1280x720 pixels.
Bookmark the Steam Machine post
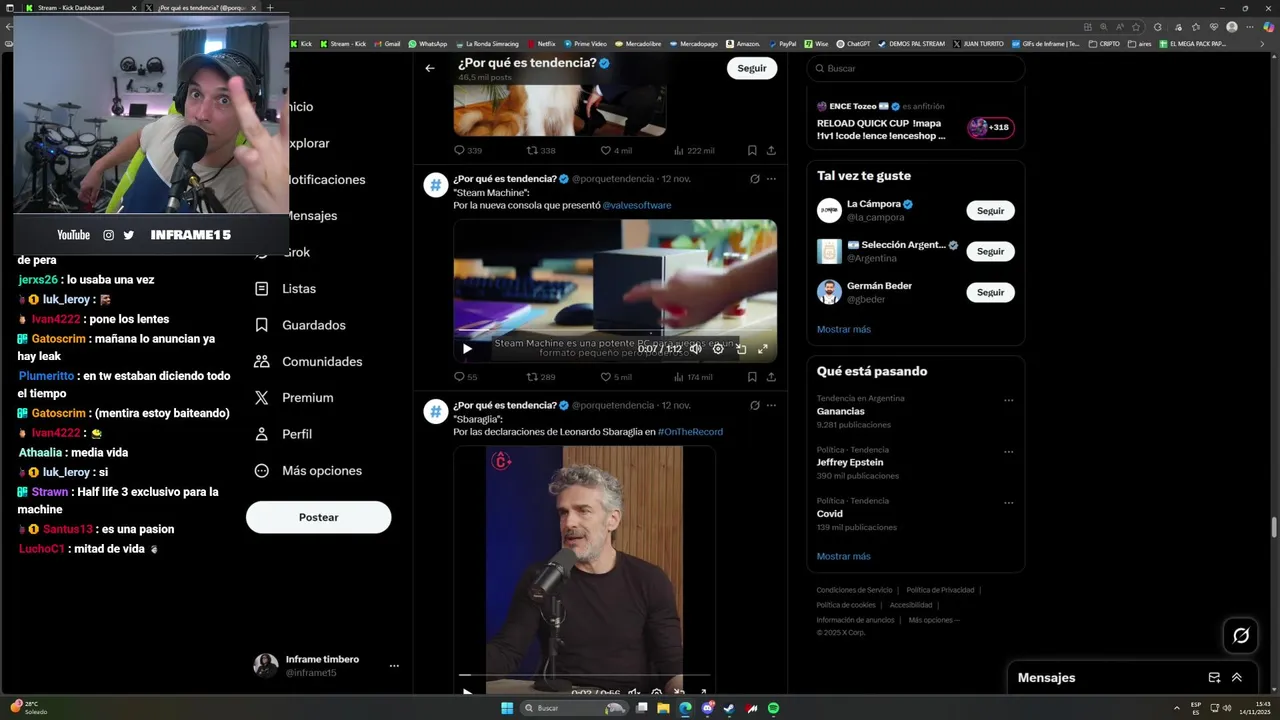[x=752, y=377]
